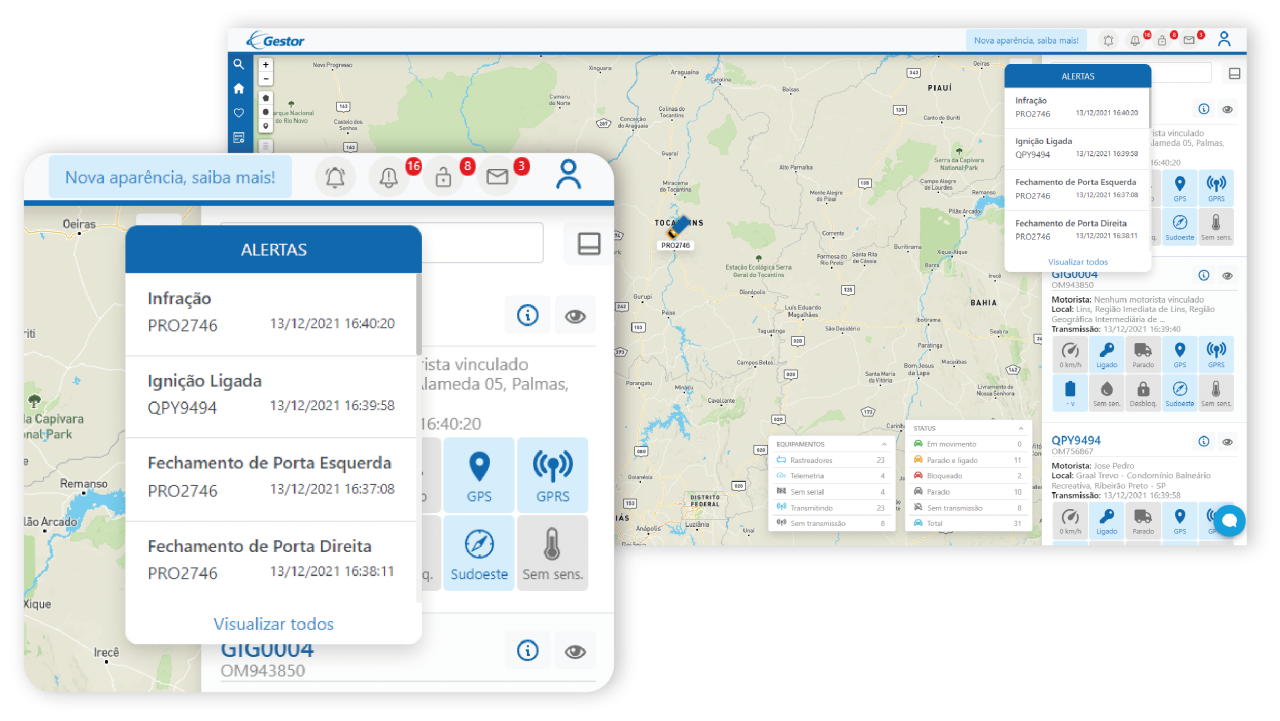Select the circle drawing tool on the map
This screenshot has width=1280, height=721.
265,112
